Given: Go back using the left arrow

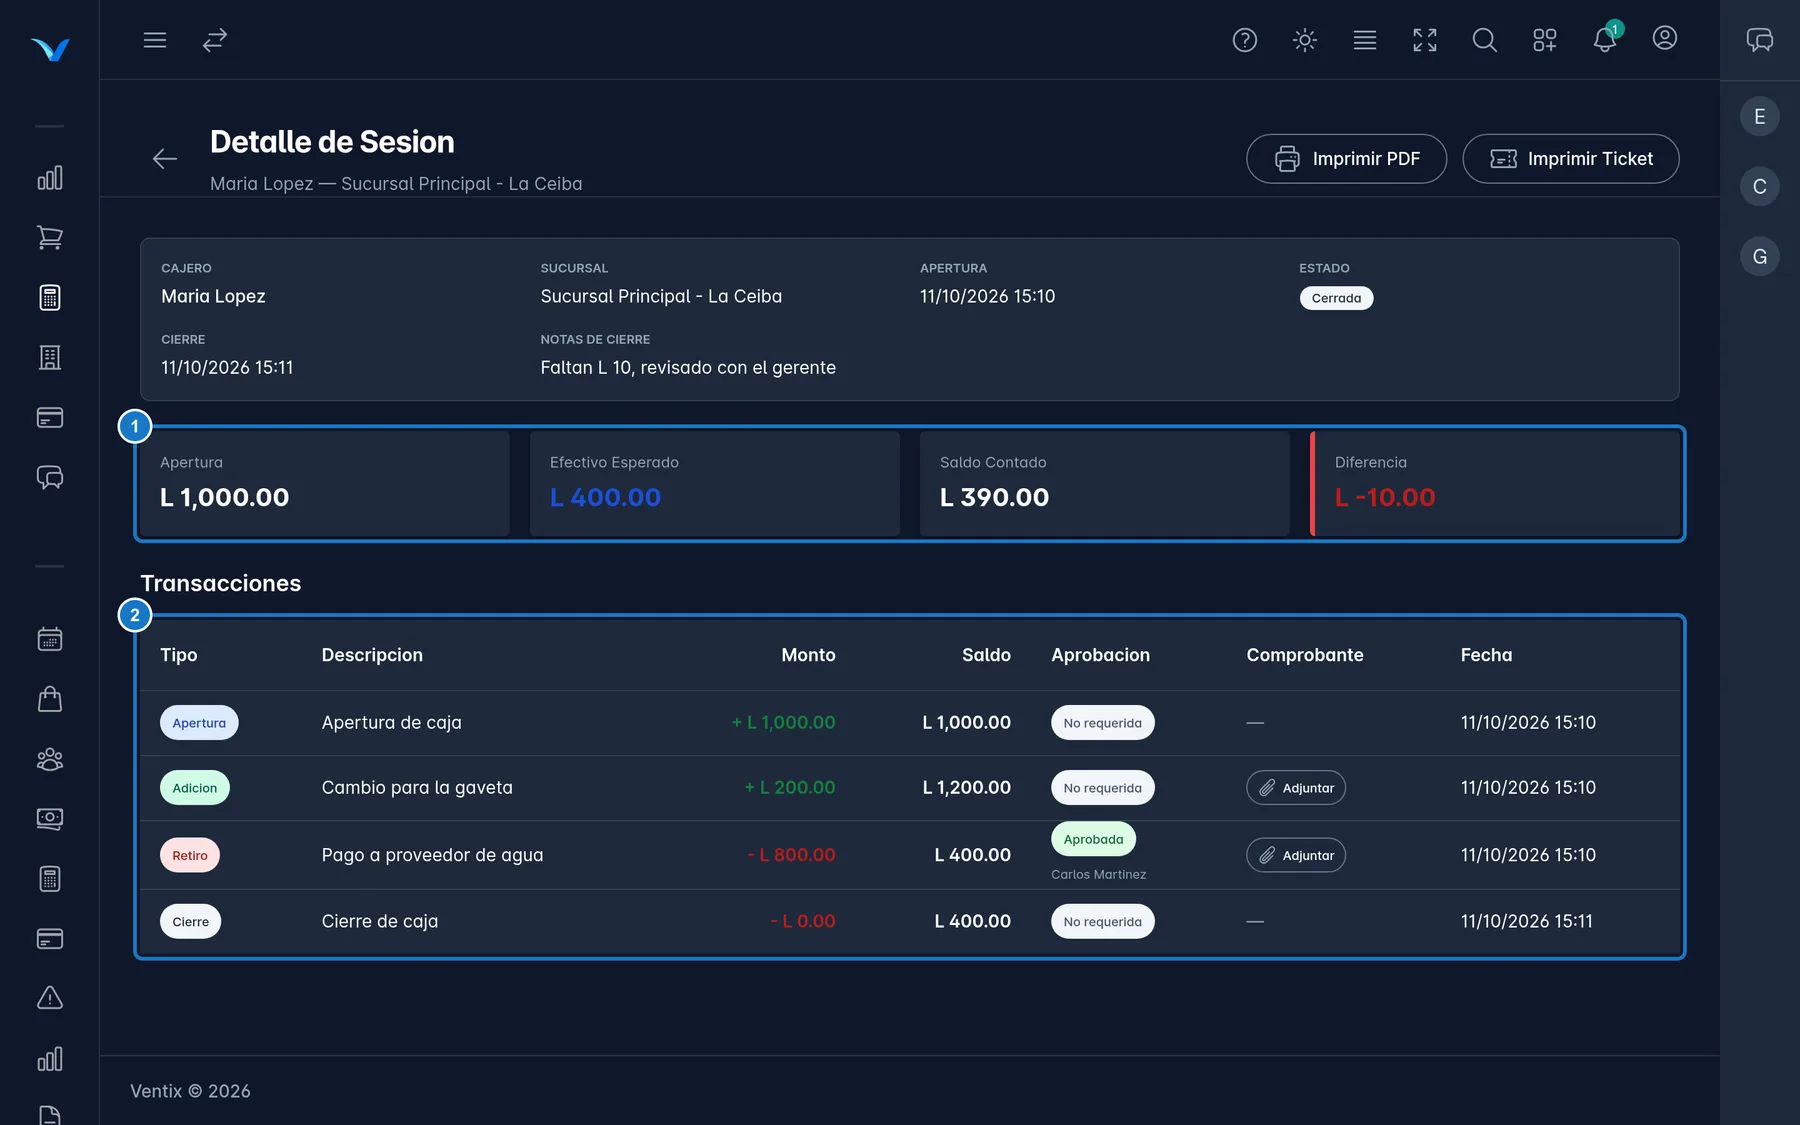Looking at the screenshot, I should click(x=165, y=158).
